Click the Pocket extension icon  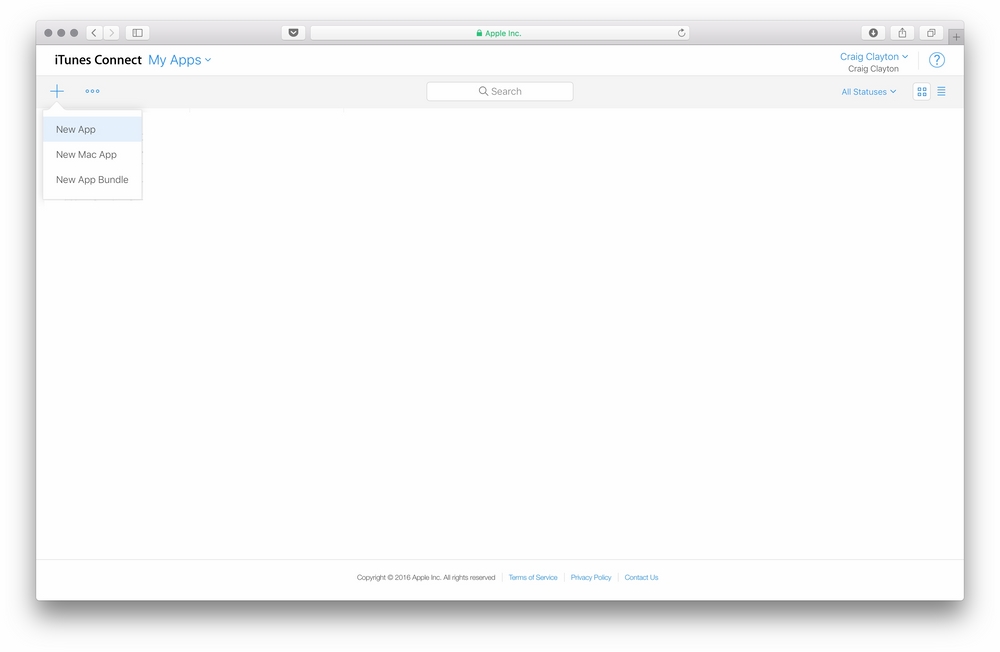tap(293, 33)
